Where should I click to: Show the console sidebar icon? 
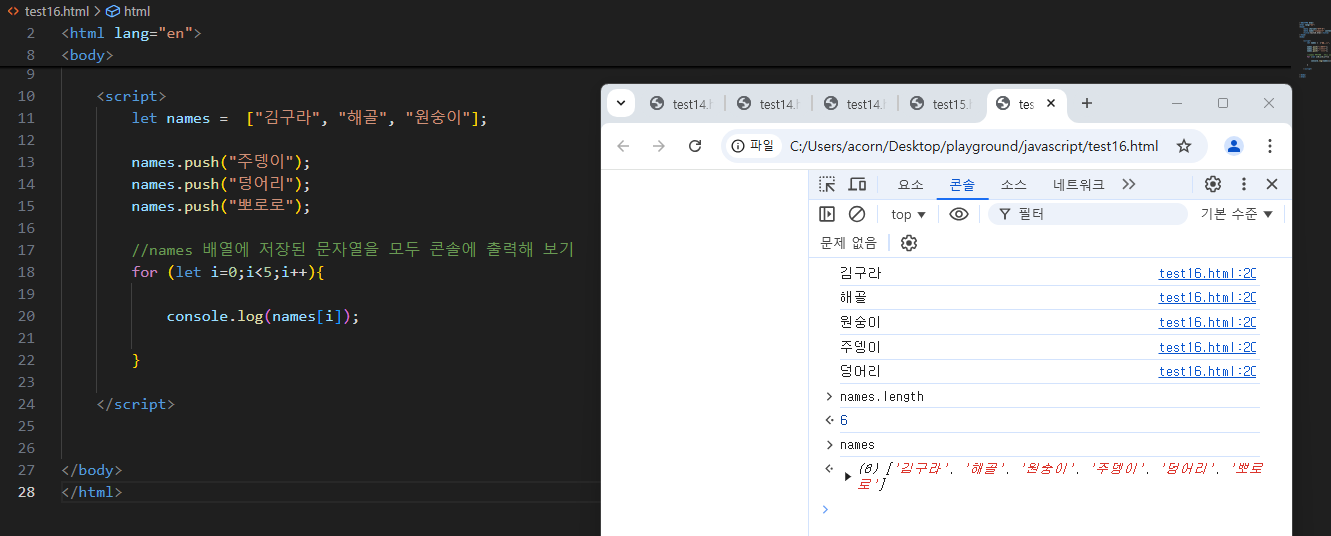click(827, 214)
